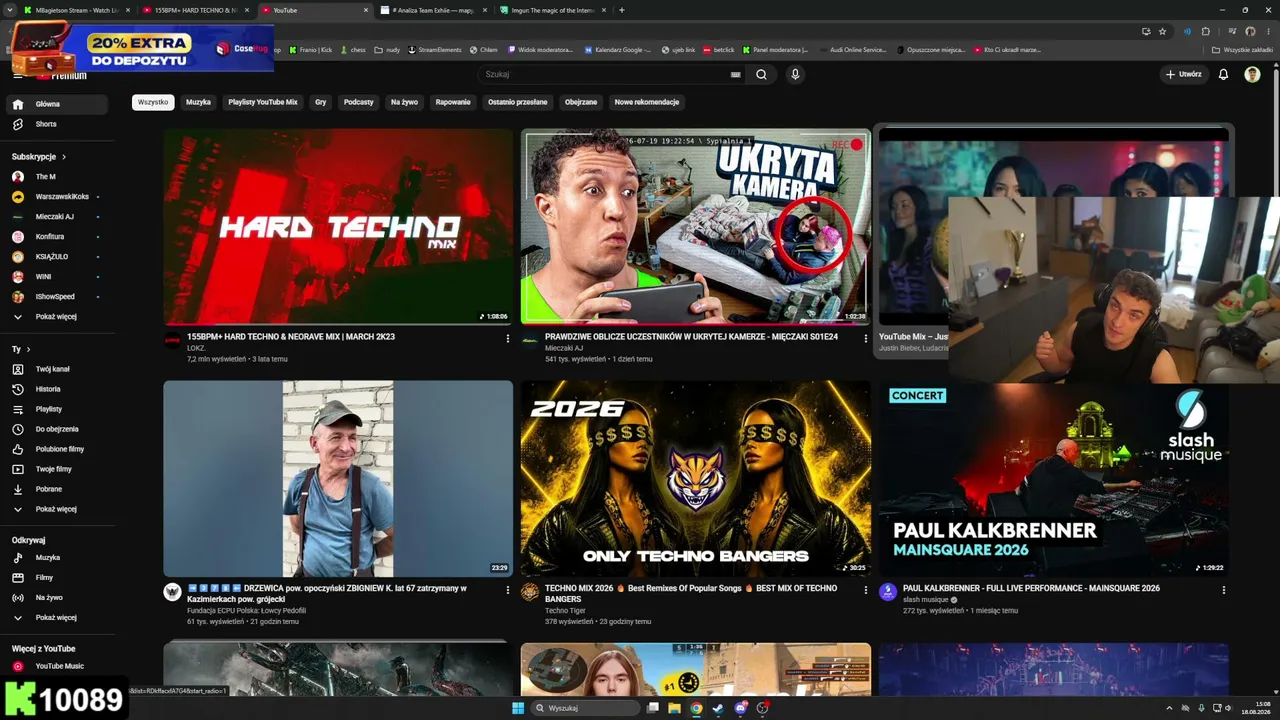Expand more subscriptions with Pokaż więcej

point(58,317)
